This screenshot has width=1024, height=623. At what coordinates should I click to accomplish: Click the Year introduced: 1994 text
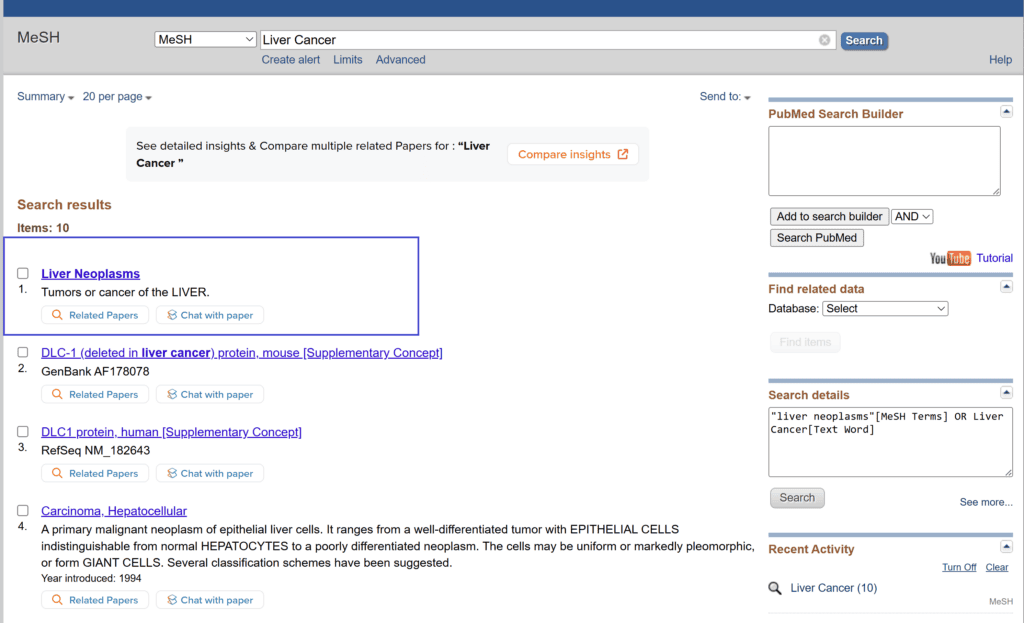[91, 578]
